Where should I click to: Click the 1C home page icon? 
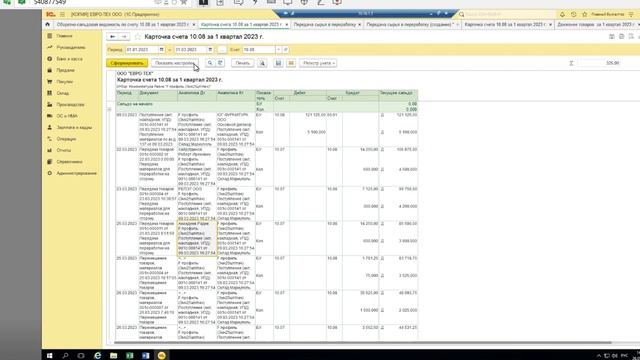click(x=48, y=24)
